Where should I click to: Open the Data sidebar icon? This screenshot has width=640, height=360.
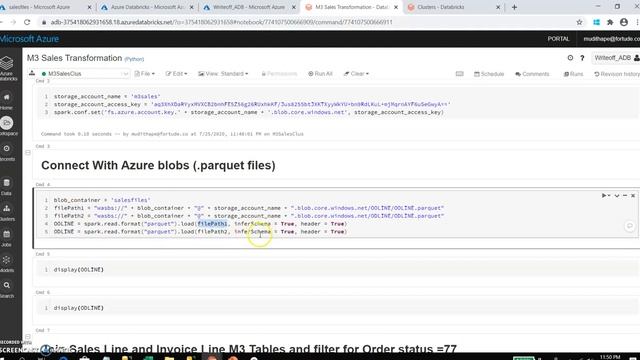pyautogui.click(x=7, y=186)
